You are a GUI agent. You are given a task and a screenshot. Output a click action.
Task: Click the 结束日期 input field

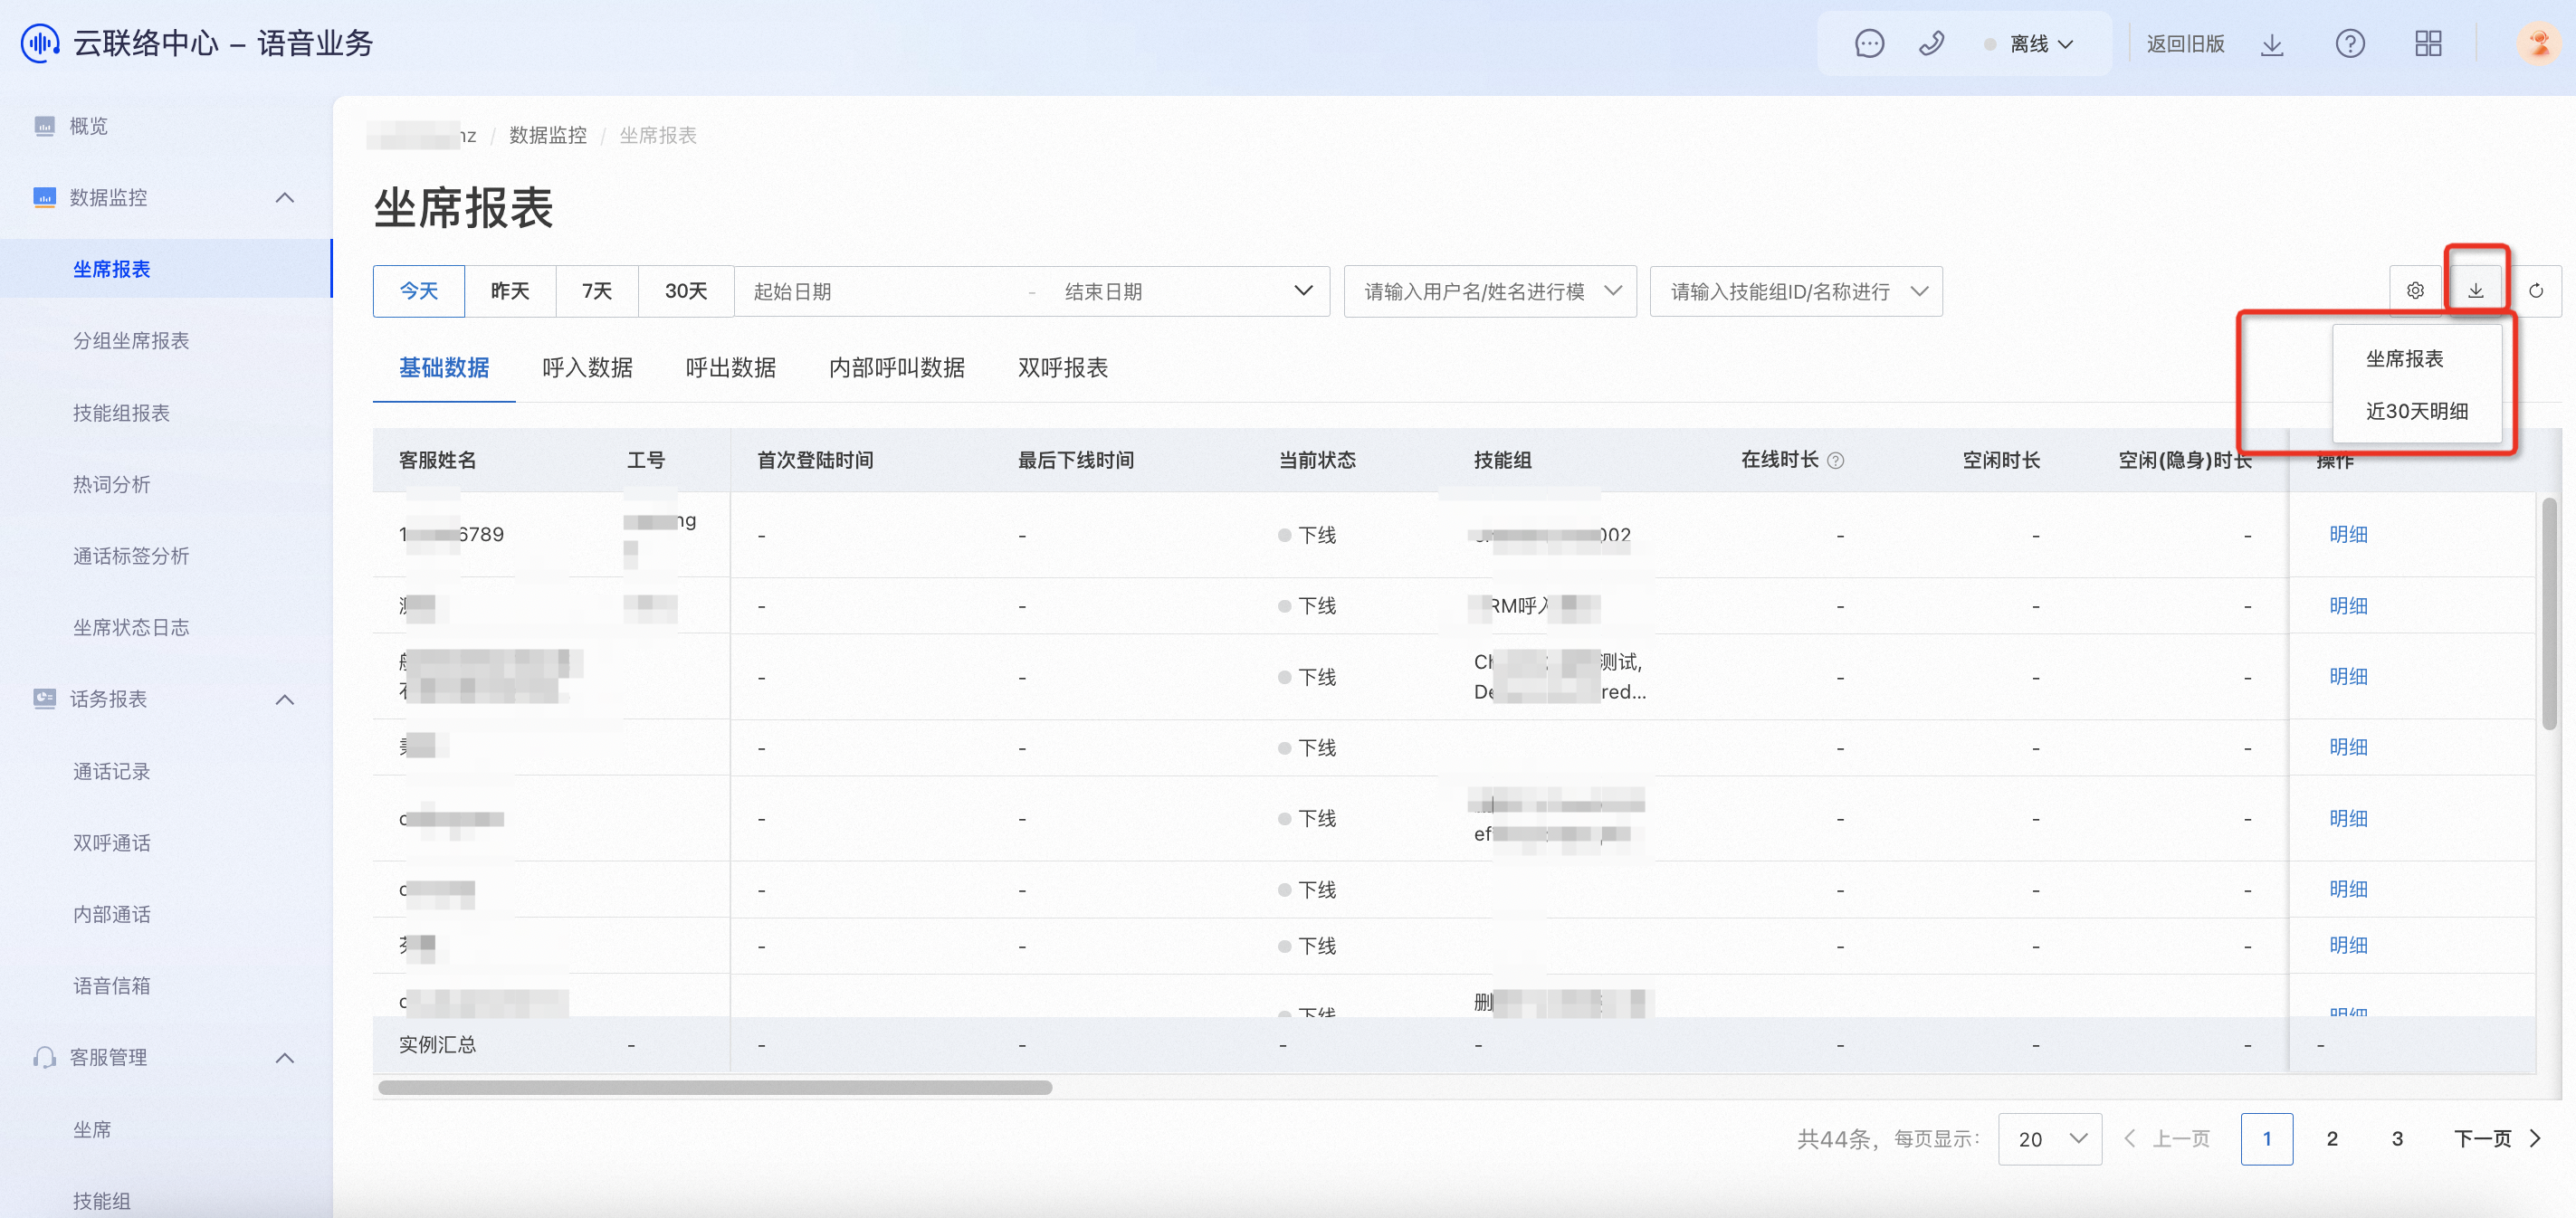[x=1165, y=291]
